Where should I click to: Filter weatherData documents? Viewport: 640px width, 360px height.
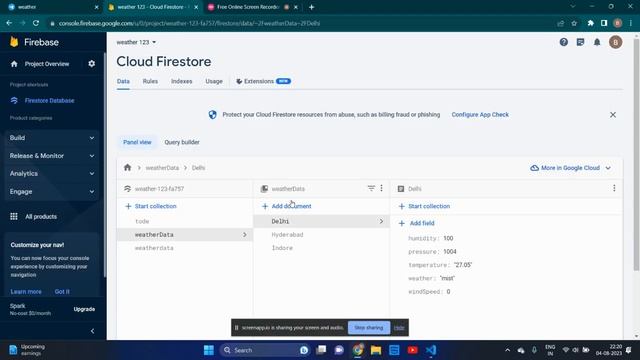point(371,188)
